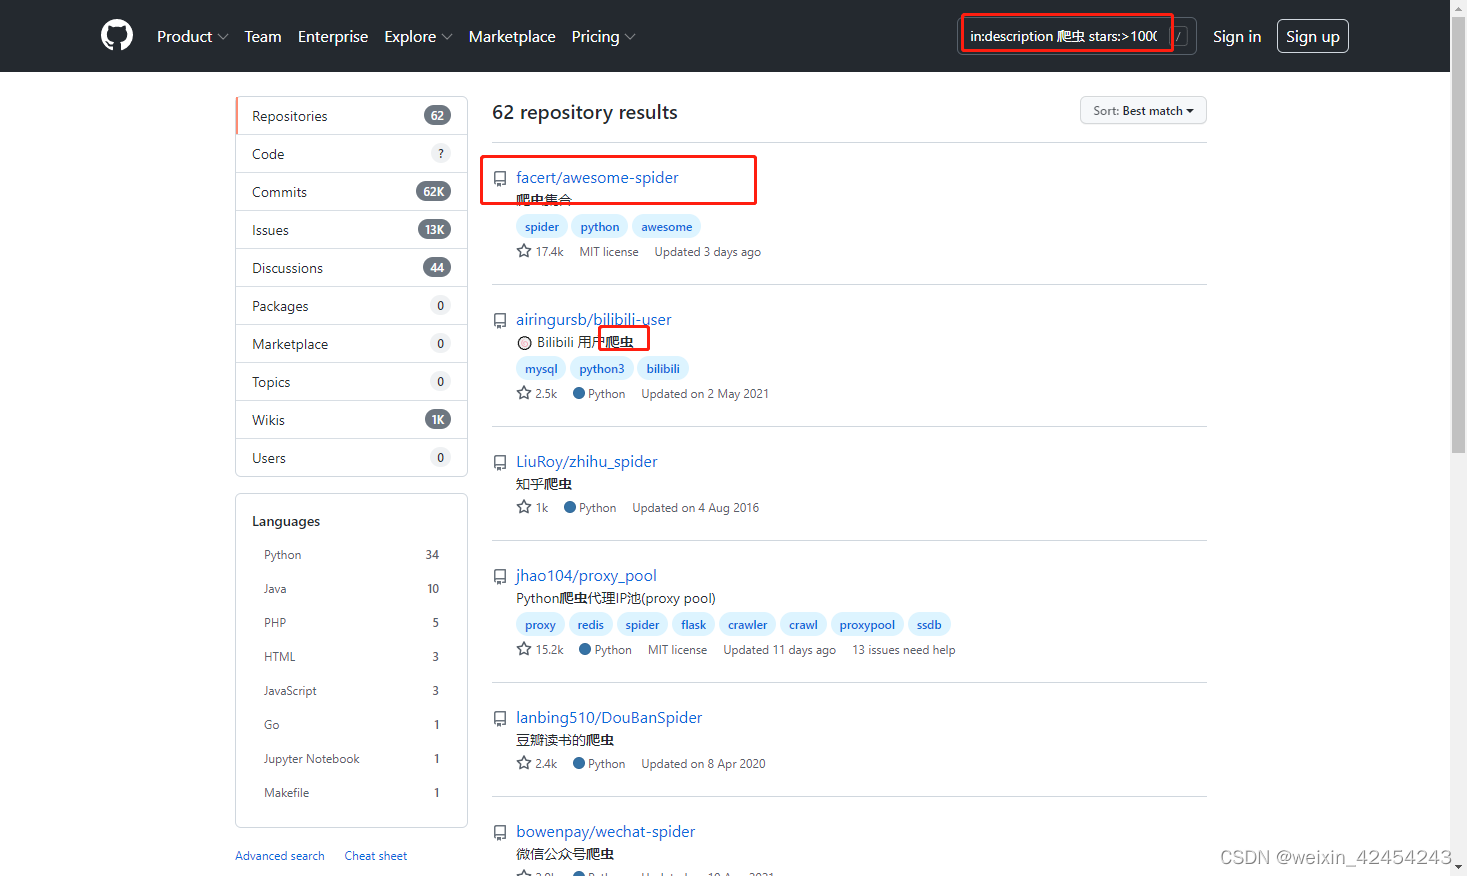Click the awesome topic tag
Viewport: 1467px width, 876px height.
point(666,227)
